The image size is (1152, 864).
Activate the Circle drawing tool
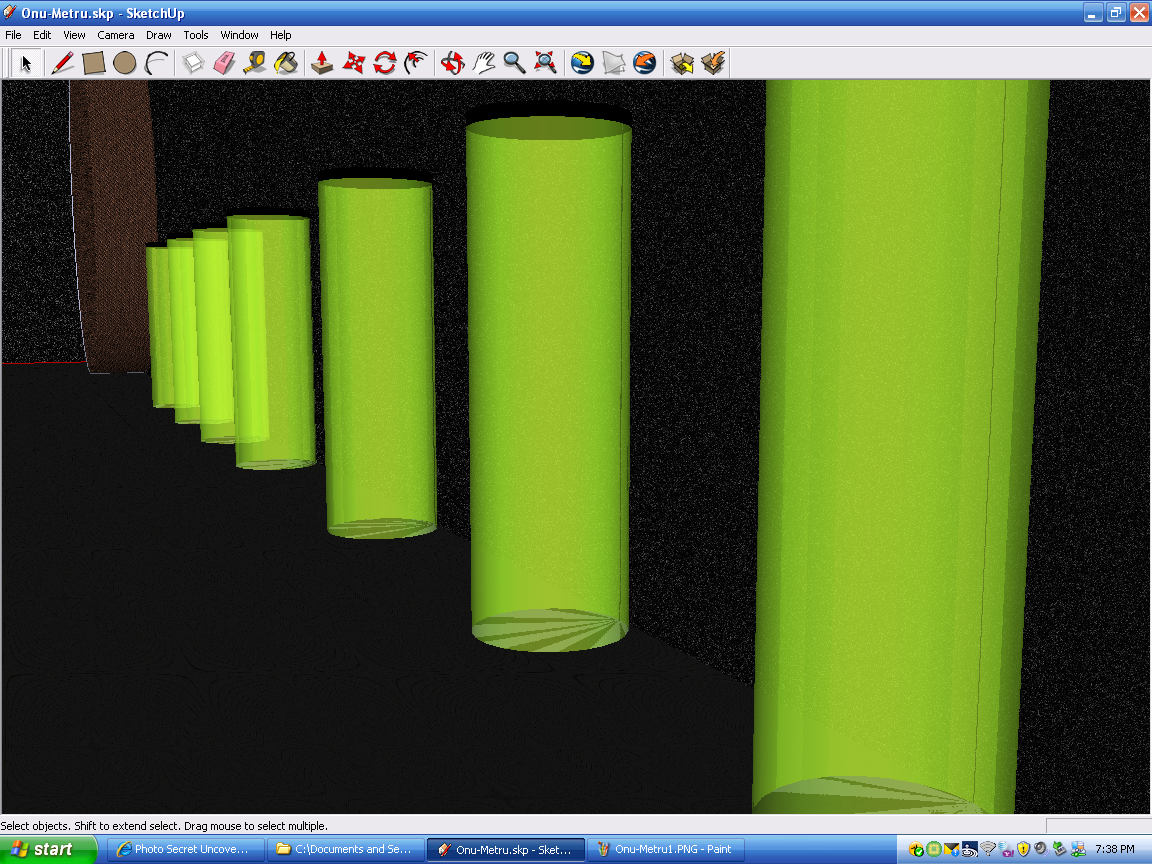coord(125,63)
